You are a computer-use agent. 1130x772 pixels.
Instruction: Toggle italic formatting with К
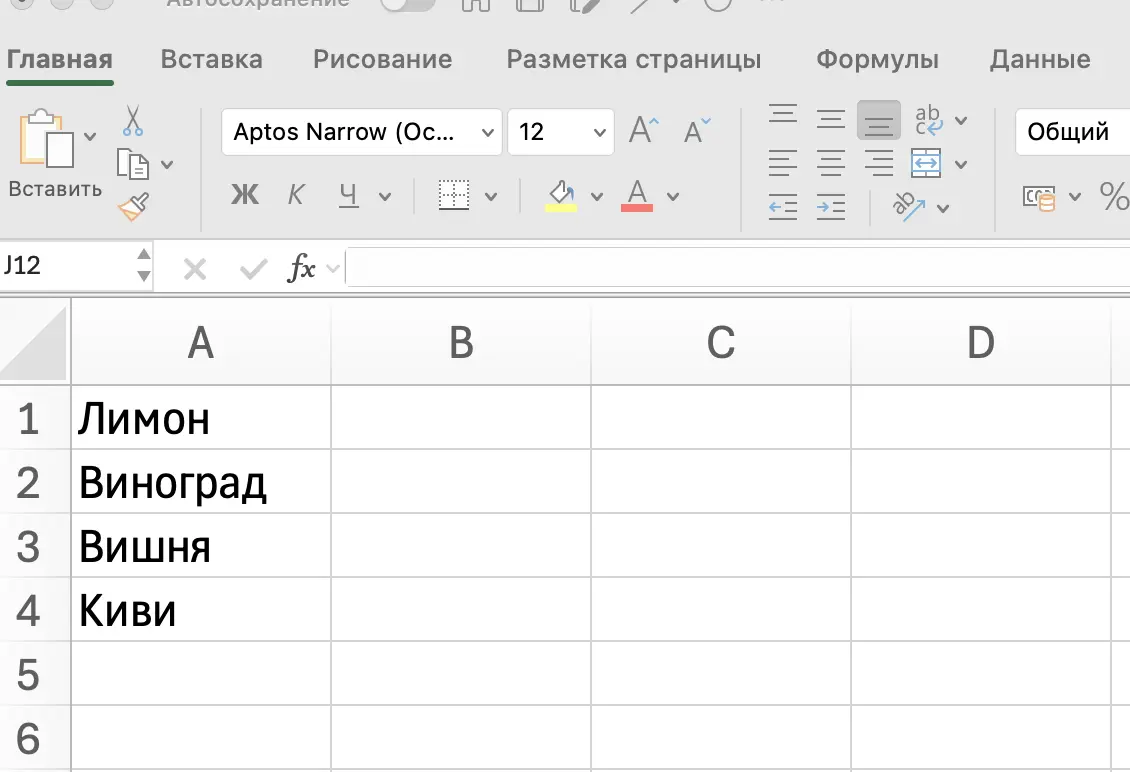[296, 195]
